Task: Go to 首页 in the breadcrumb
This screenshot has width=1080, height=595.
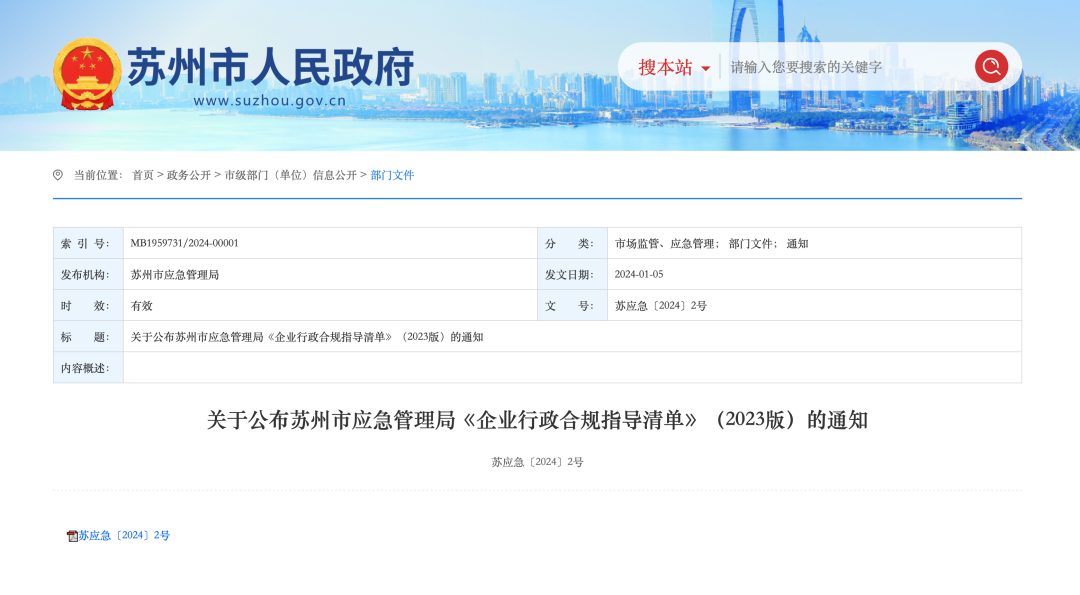Action: pyautogui.click(x=143, y=175)
